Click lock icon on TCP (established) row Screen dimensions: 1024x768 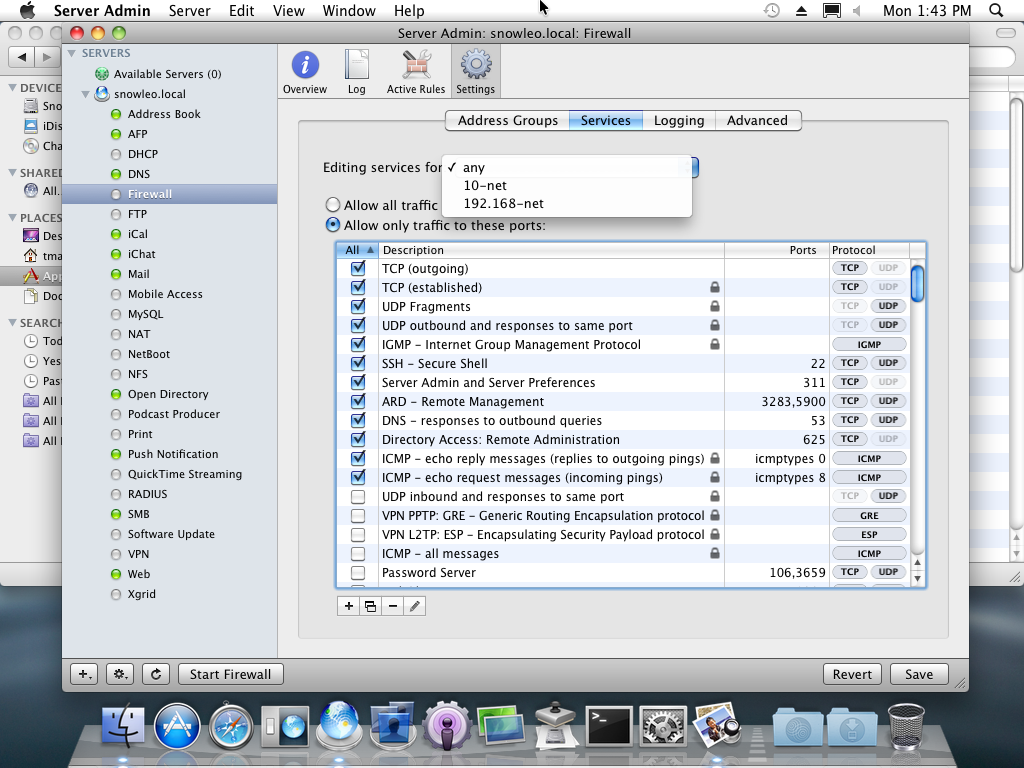click(x=715, y=287)
